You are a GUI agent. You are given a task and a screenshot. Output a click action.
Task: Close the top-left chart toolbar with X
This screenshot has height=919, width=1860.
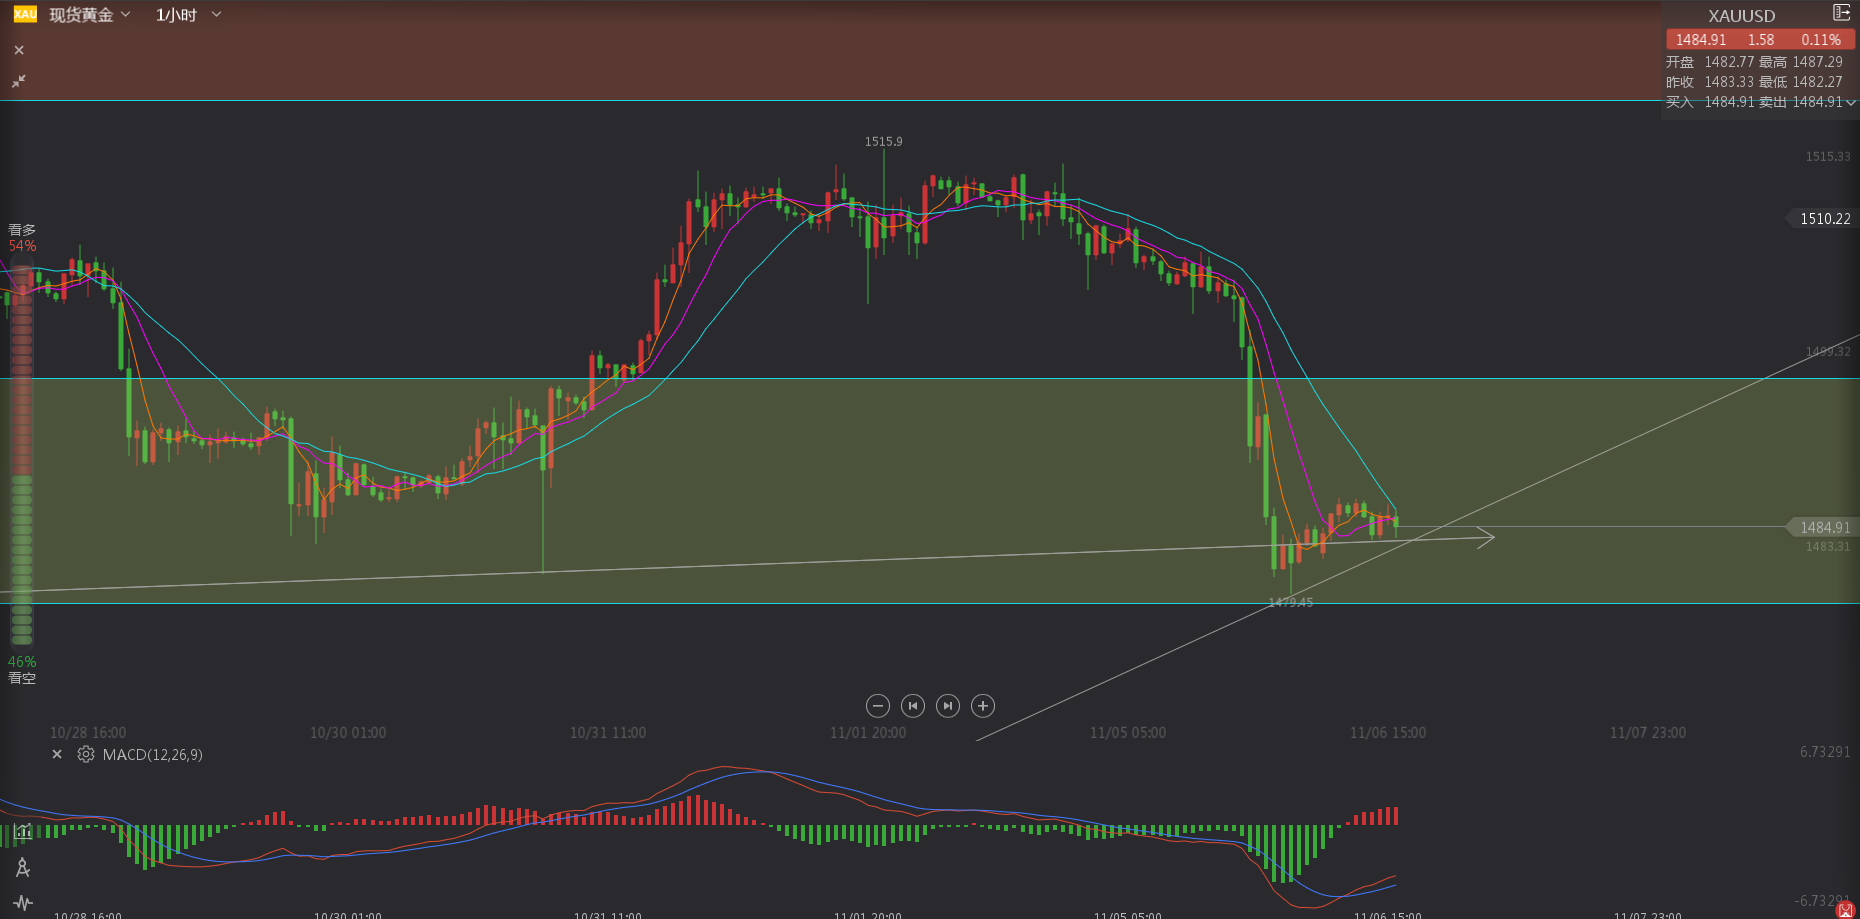pos(19,50)
